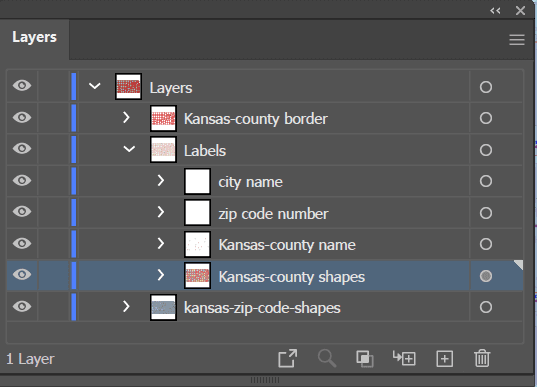
Task: Select the Kansas-county shapes sublayer name
Action: point(292,277)
